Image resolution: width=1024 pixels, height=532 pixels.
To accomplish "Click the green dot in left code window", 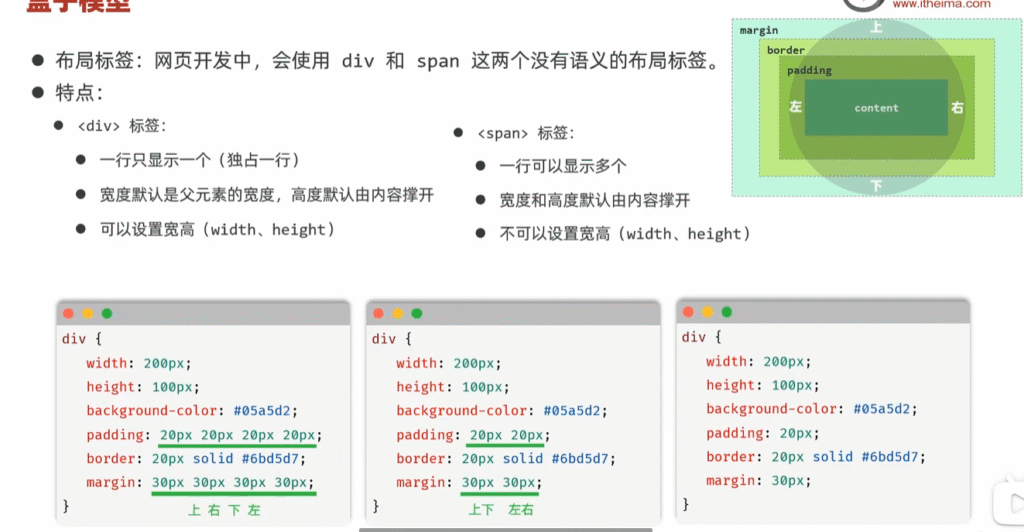I will (x=107, y=314).
